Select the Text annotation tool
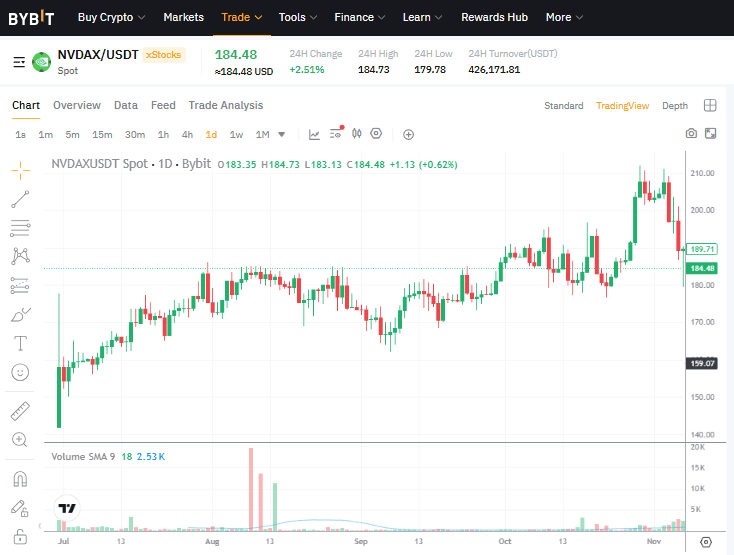The image size is (734, 555). (20, 343)
